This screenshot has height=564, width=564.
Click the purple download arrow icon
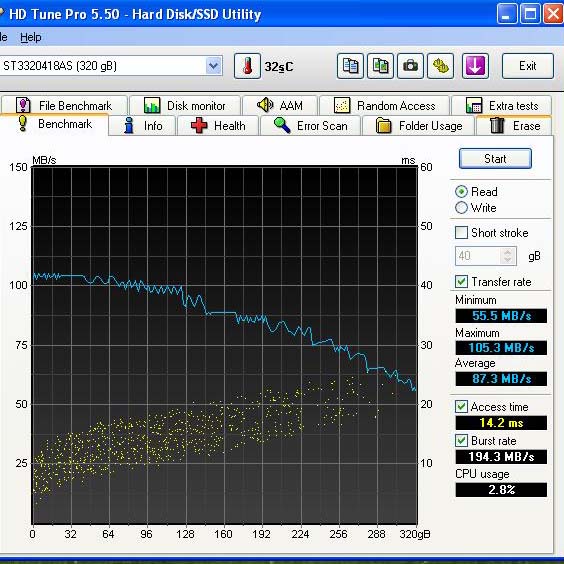pos(475,66)
